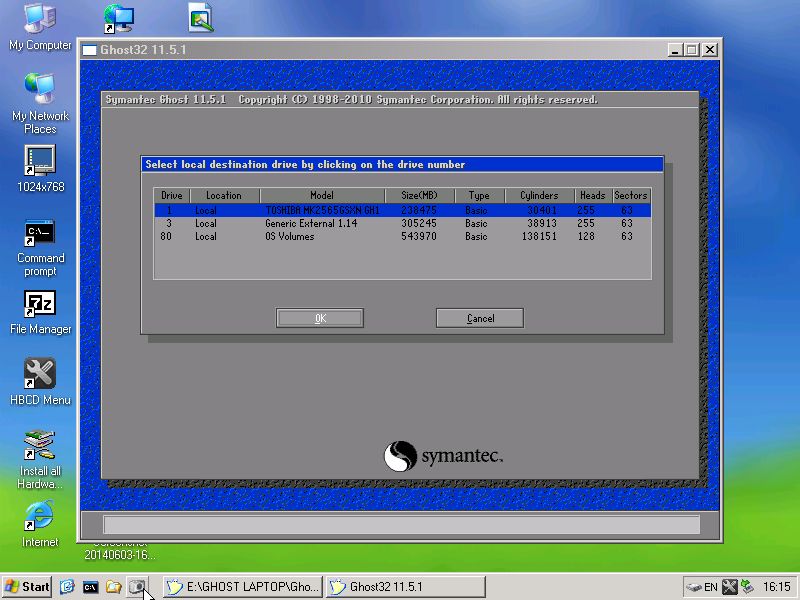Switch to E:\GHOST LAPTOP taskbar window
This screenshot has width=800, height=600.
(x=243, y=587)
